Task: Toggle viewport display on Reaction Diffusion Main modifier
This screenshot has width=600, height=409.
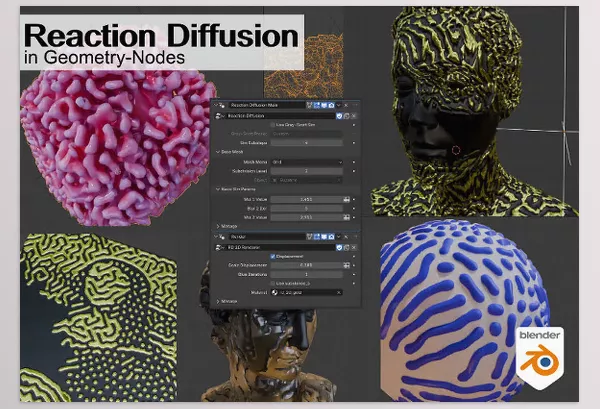Action: (x=324, y=105)
